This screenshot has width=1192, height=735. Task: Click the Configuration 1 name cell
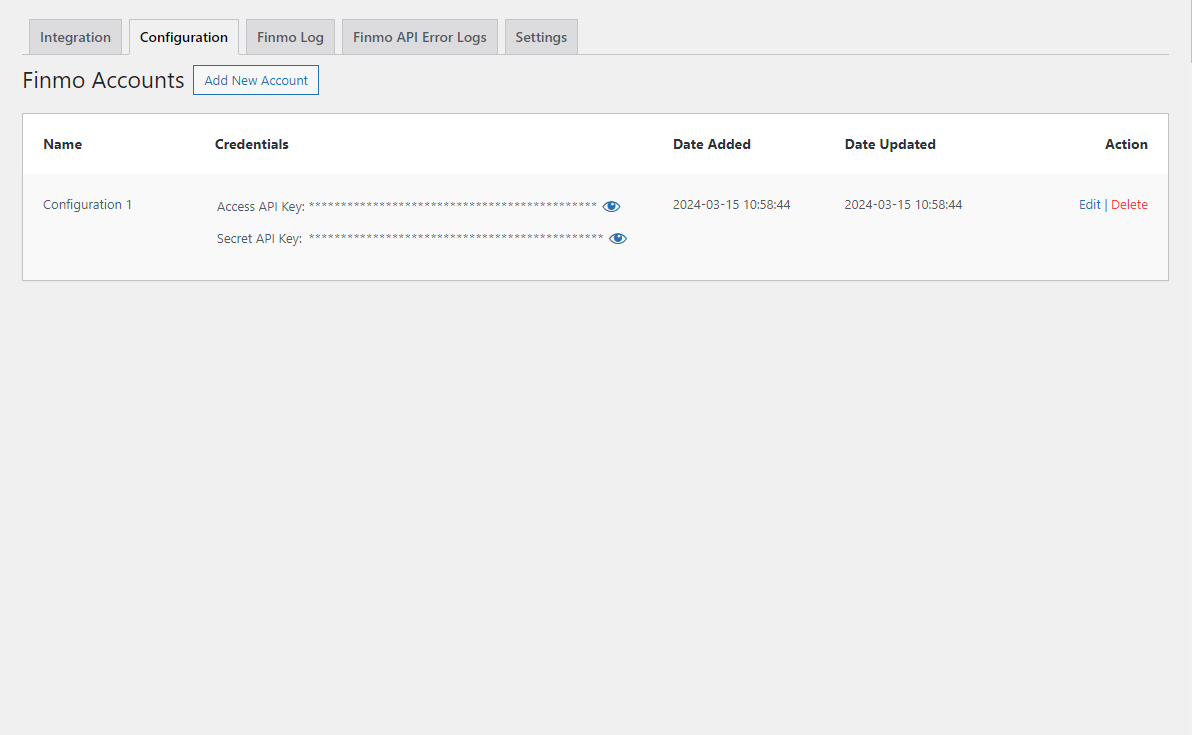pyautogui.click(x=87, y=204)
